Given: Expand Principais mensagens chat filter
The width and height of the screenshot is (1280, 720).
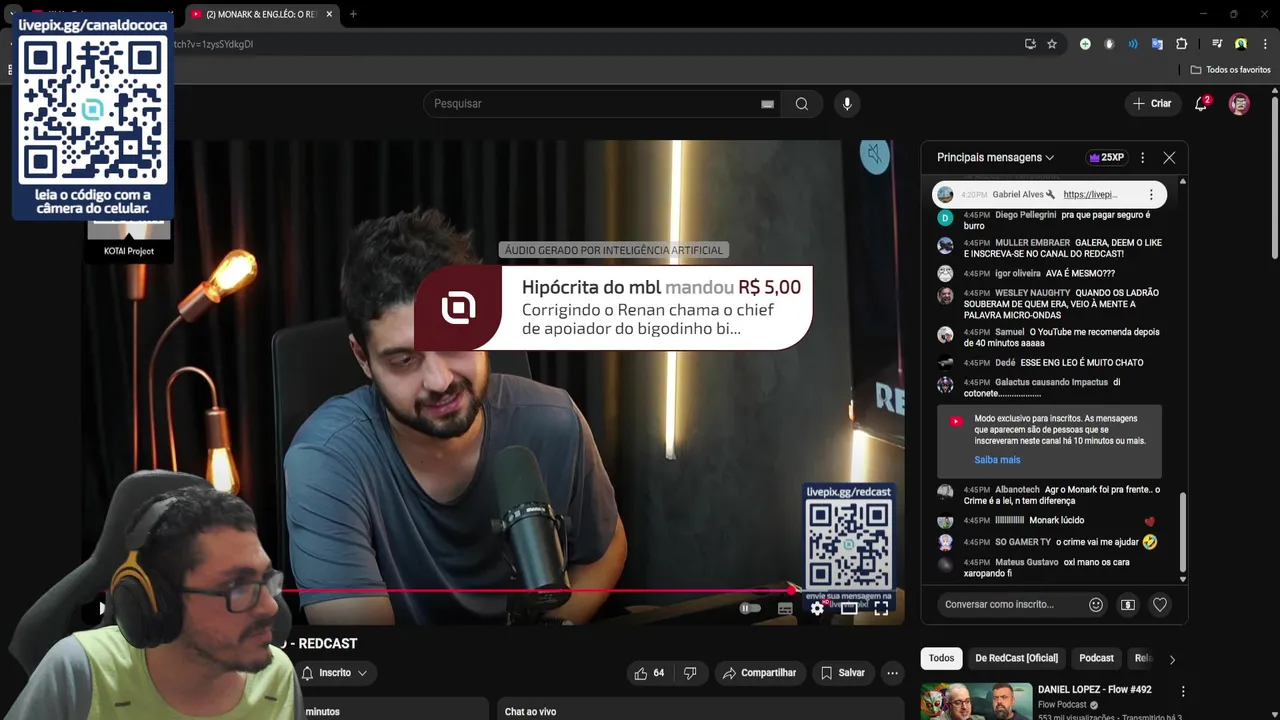Looking at the screenshot, I should click(996, 158).
